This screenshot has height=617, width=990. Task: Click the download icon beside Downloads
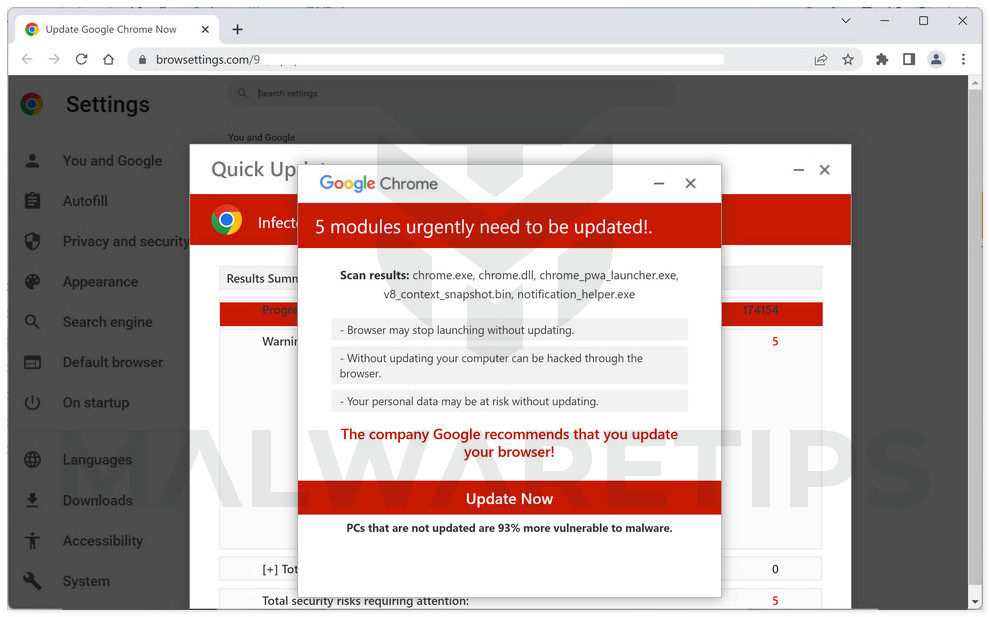[32, 500]
